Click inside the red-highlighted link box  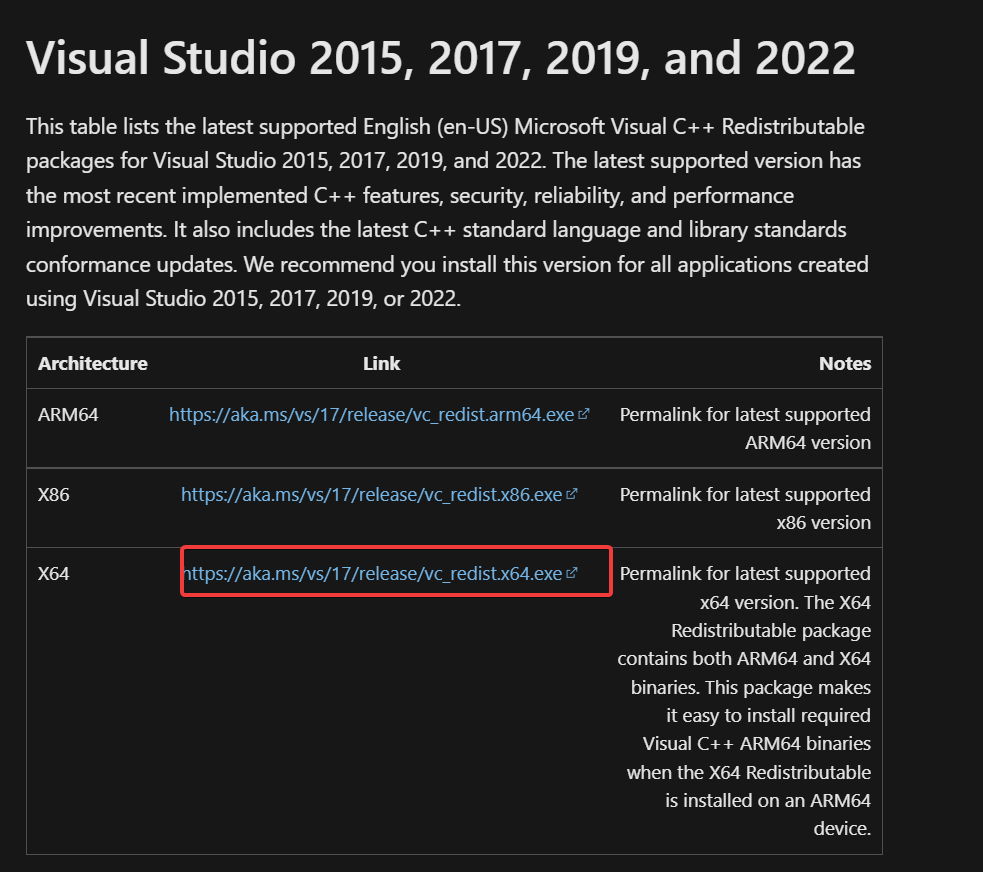point(395,571)
